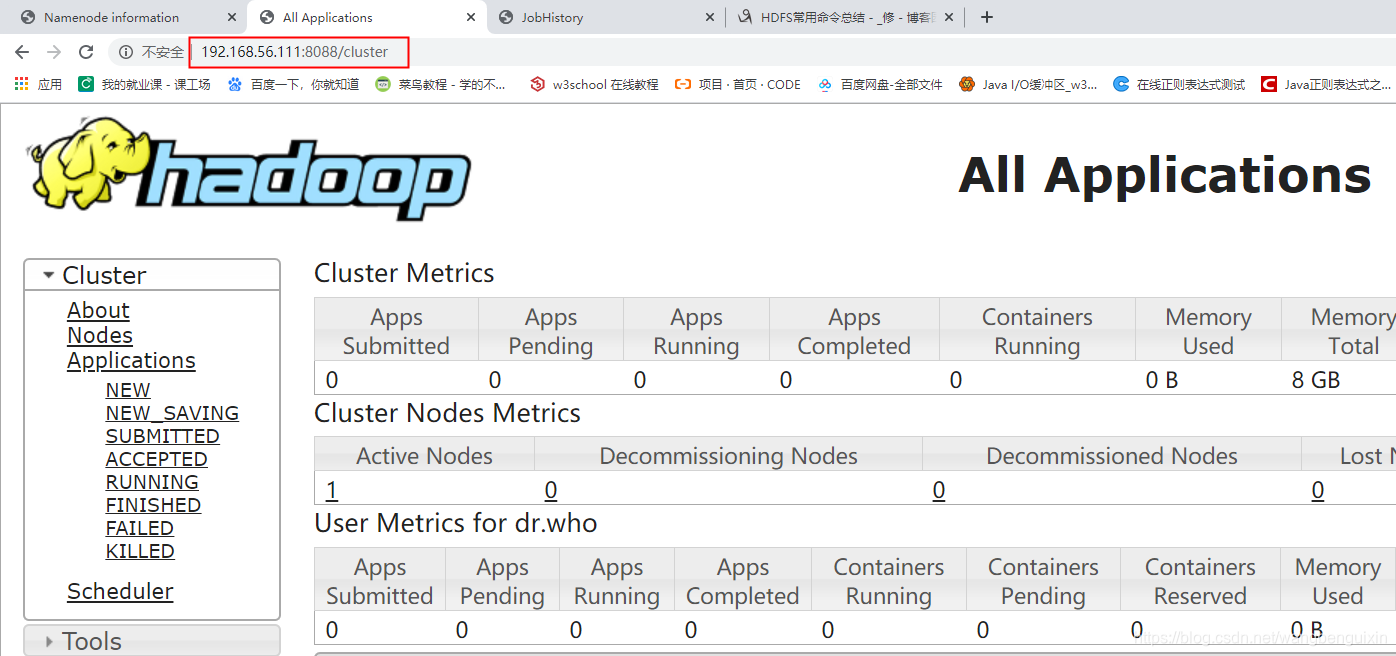Open the Java I/O缓冲区 bookmark
The height and width of the screenshot is (656, 1396).
[x=1028, y=85]
